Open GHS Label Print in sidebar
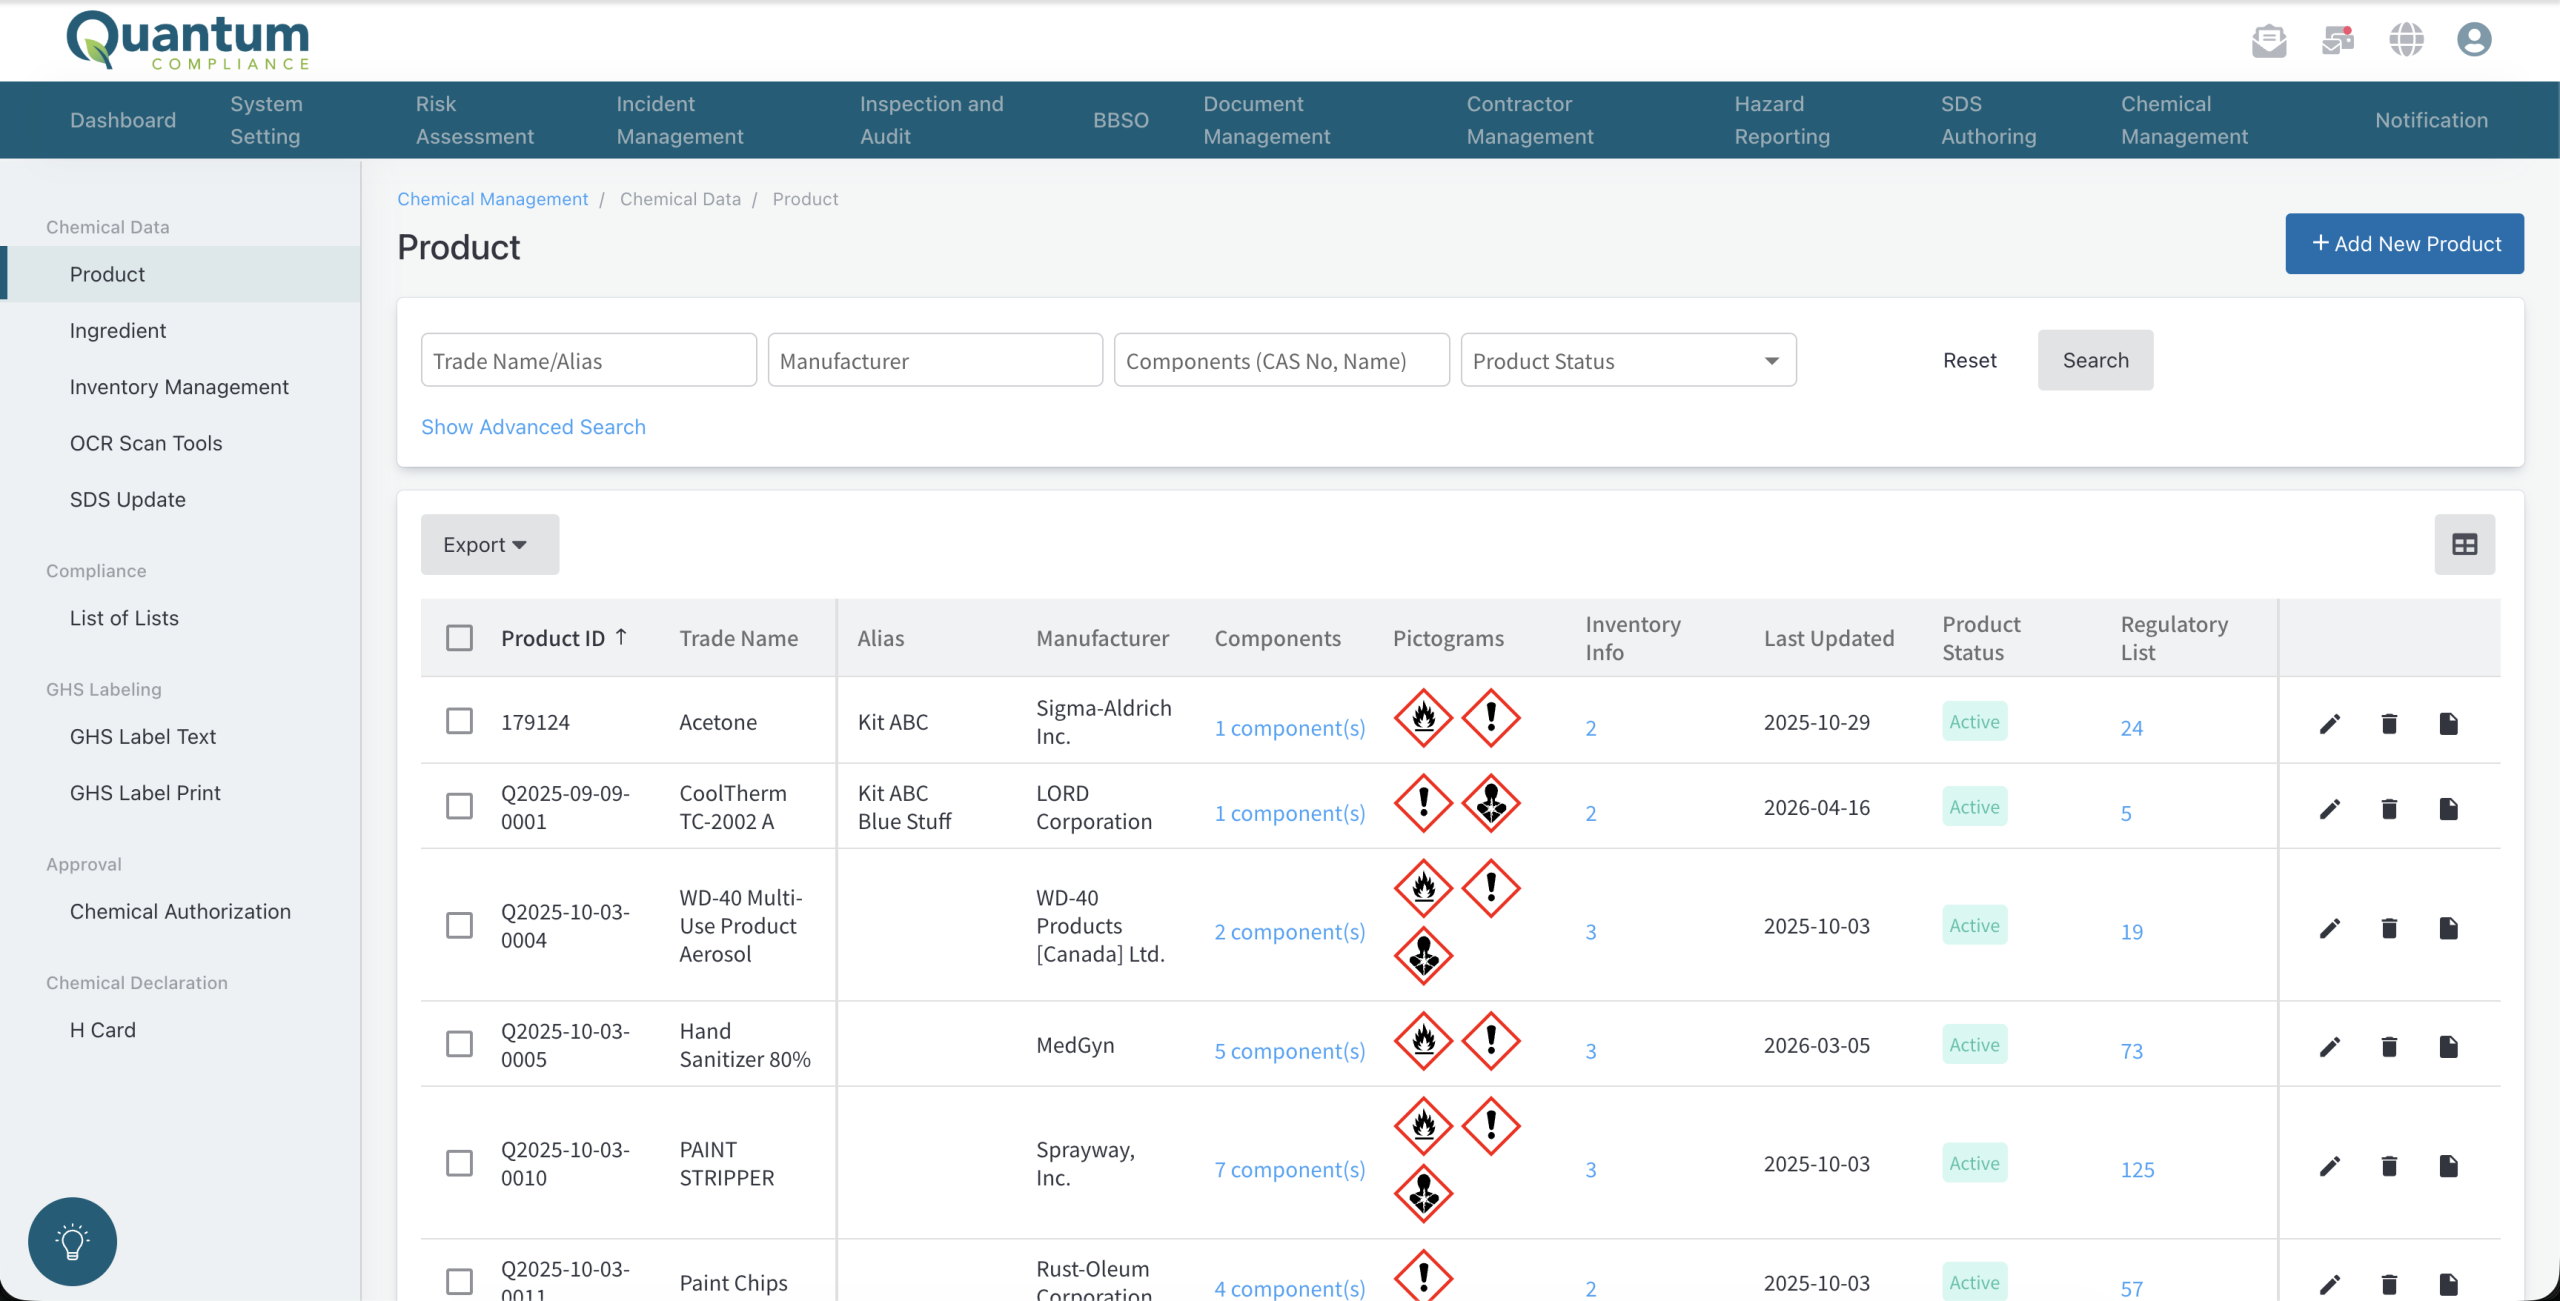 145,793
